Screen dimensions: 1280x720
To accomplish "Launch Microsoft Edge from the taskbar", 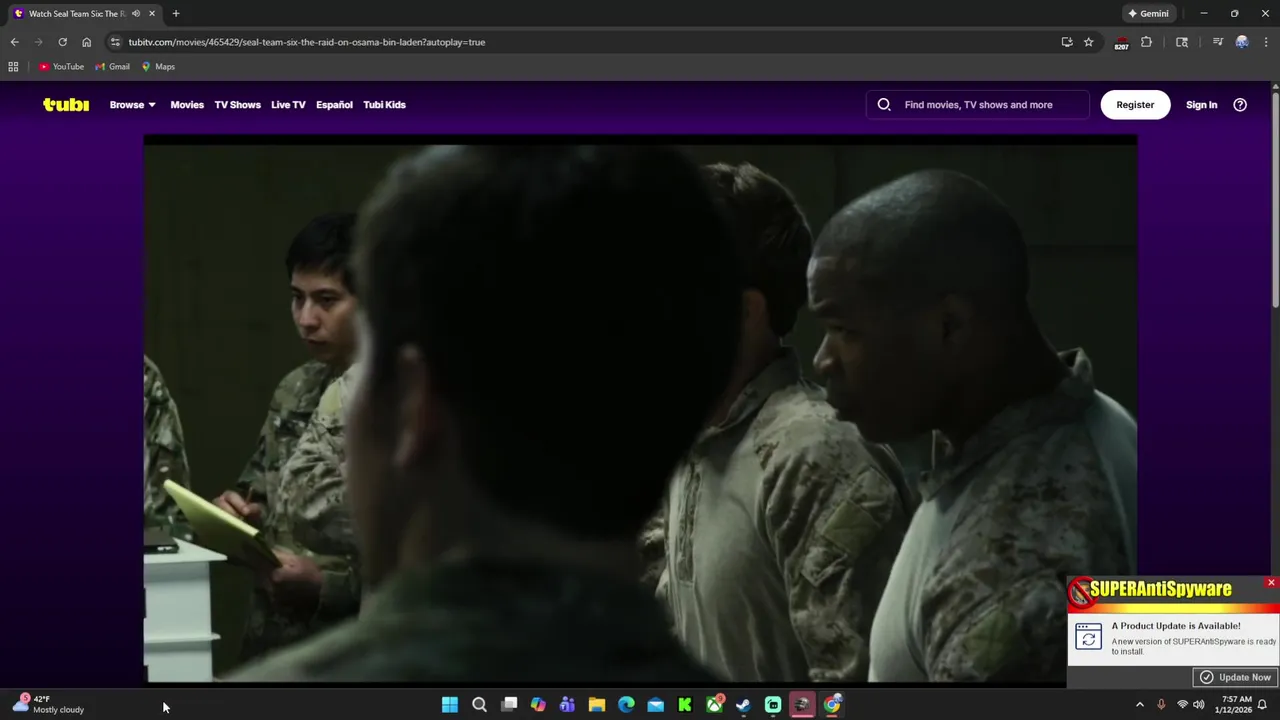I will click(x=626, y=705).
